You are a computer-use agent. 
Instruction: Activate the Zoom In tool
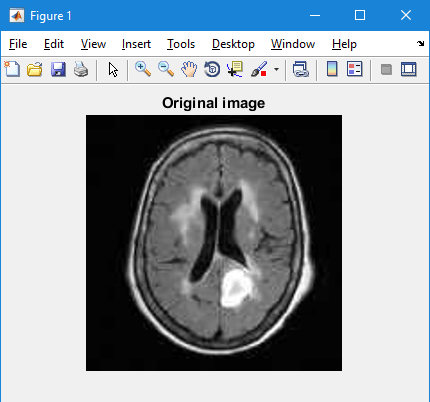point(143,69)
